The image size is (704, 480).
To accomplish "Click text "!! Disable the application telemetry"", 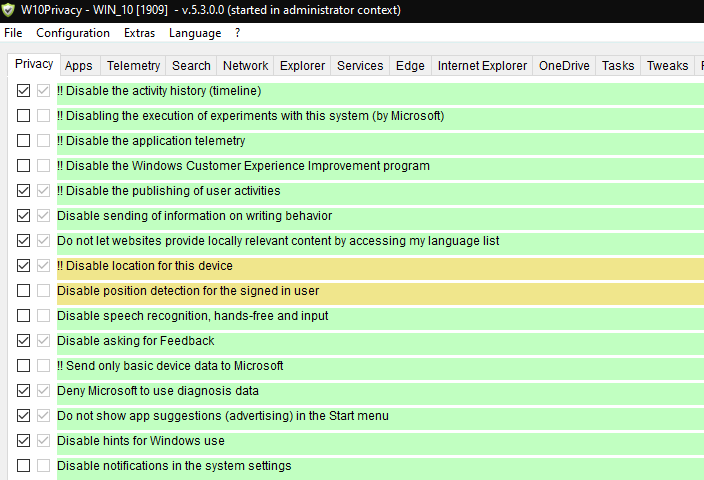I will click(x=151, y=141).
